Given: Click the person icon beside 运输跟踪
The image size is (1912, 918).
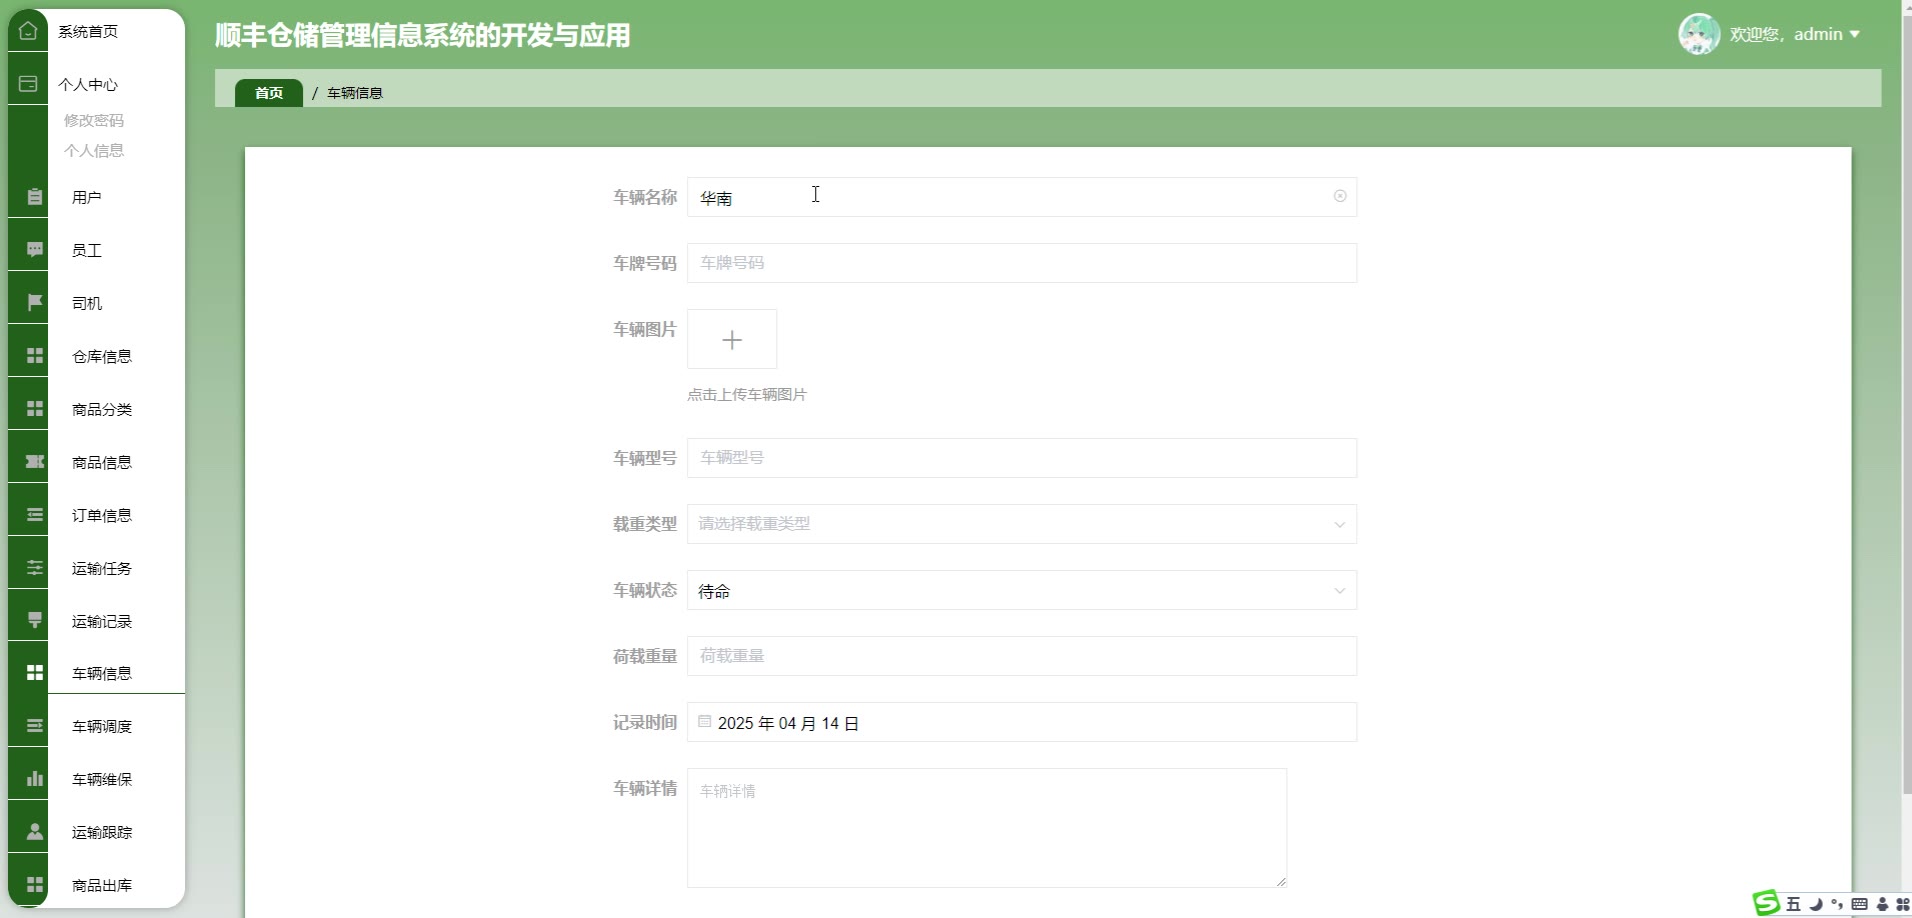Looking at the screenshot, I should click(35, 832).
